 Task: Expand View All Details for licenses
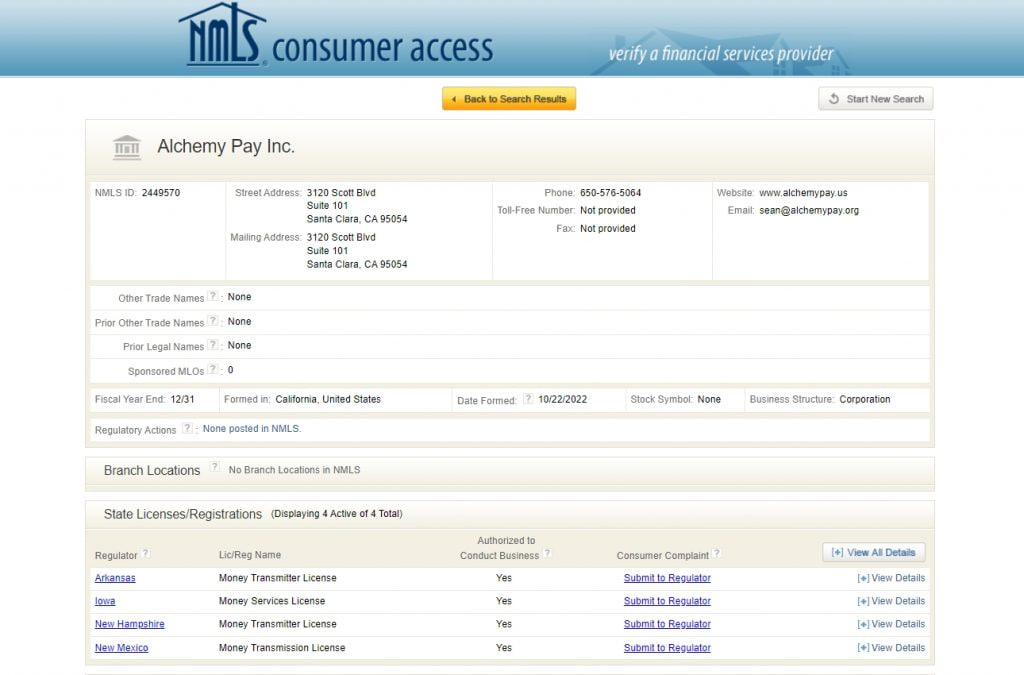(874, 552)
